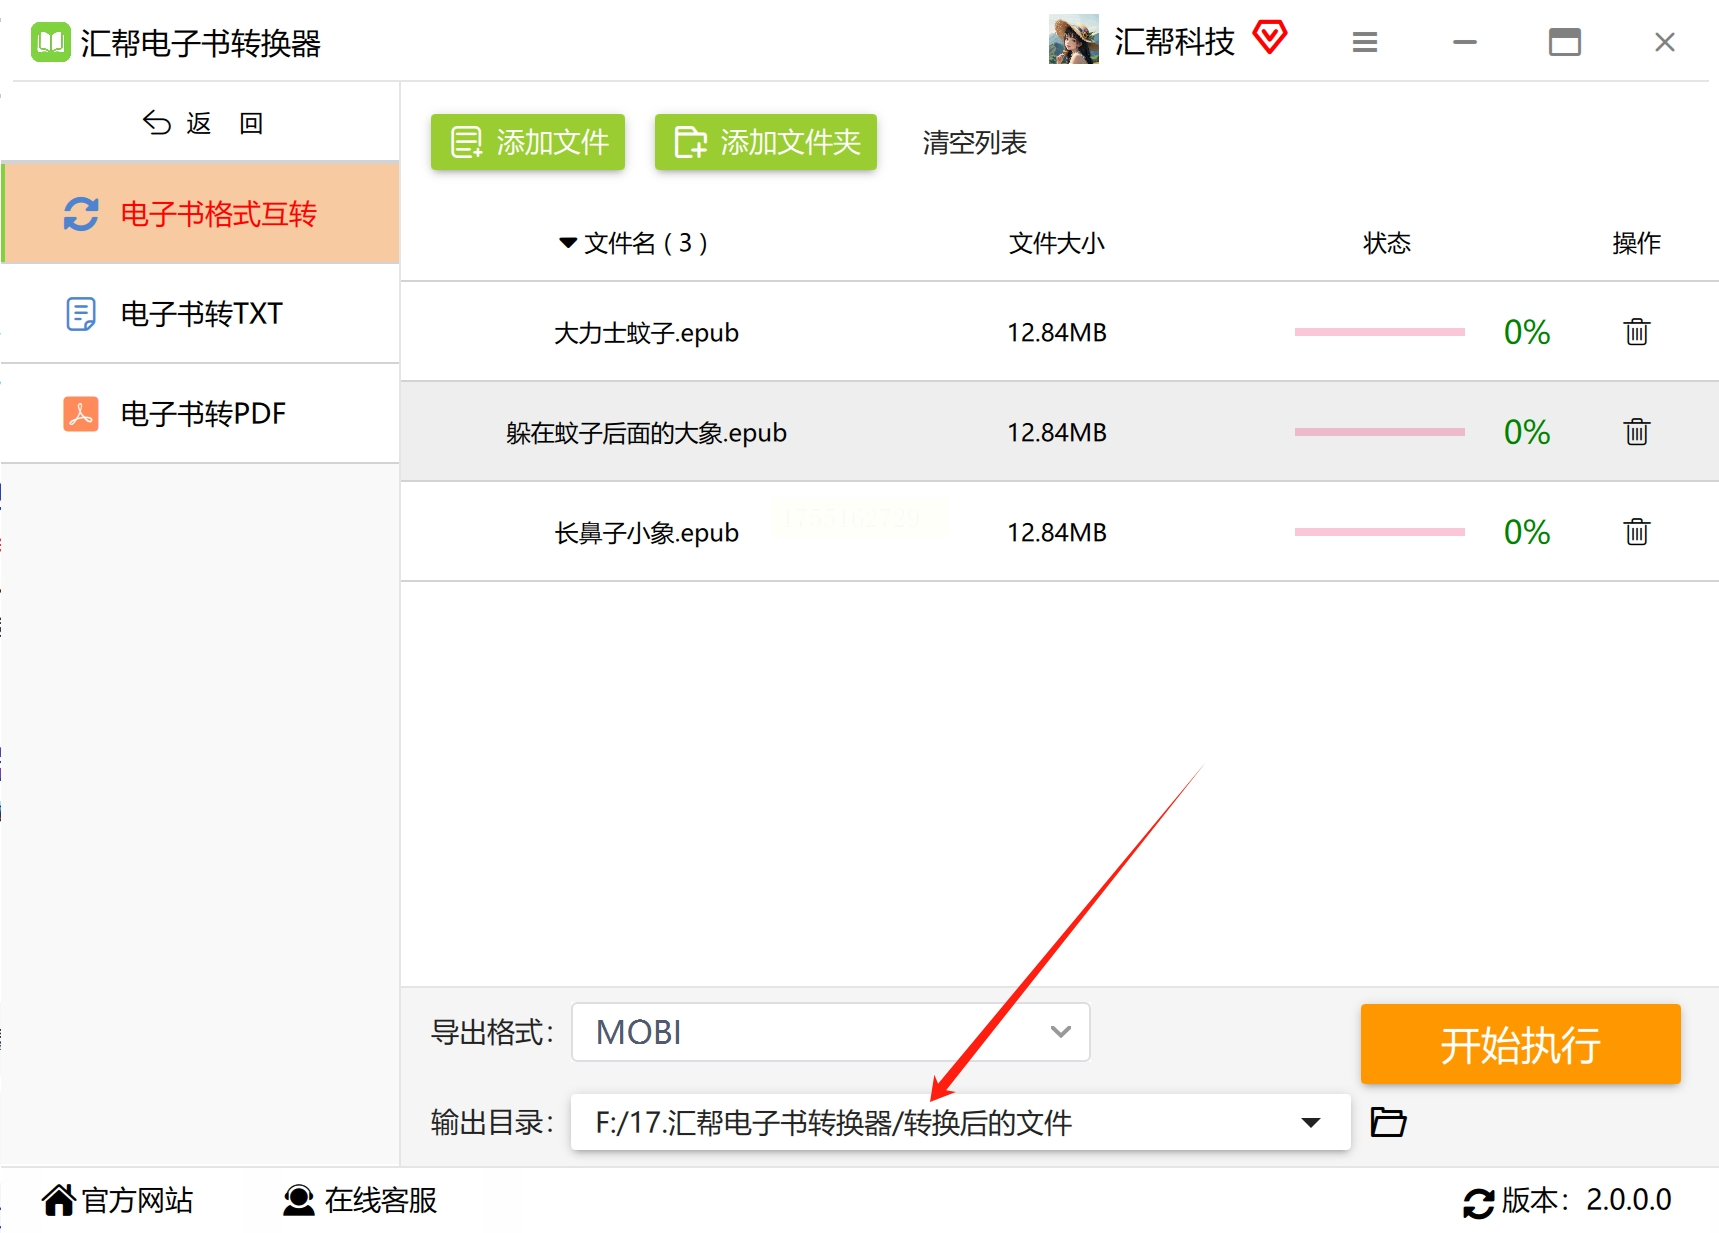This screenshot has width=1719, height=1233.
Task: Click the 汇帮电子书转换器 app logo
Action: click(x=51, y=43)
